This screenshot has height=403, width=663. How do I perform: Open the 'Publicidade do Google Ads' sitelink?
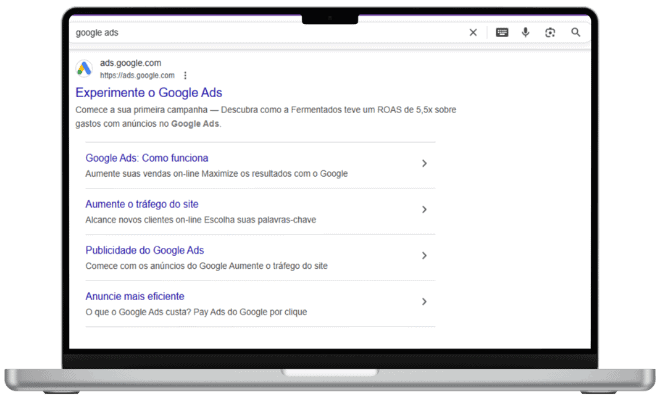pyautogui.click(x=145, y=250)
